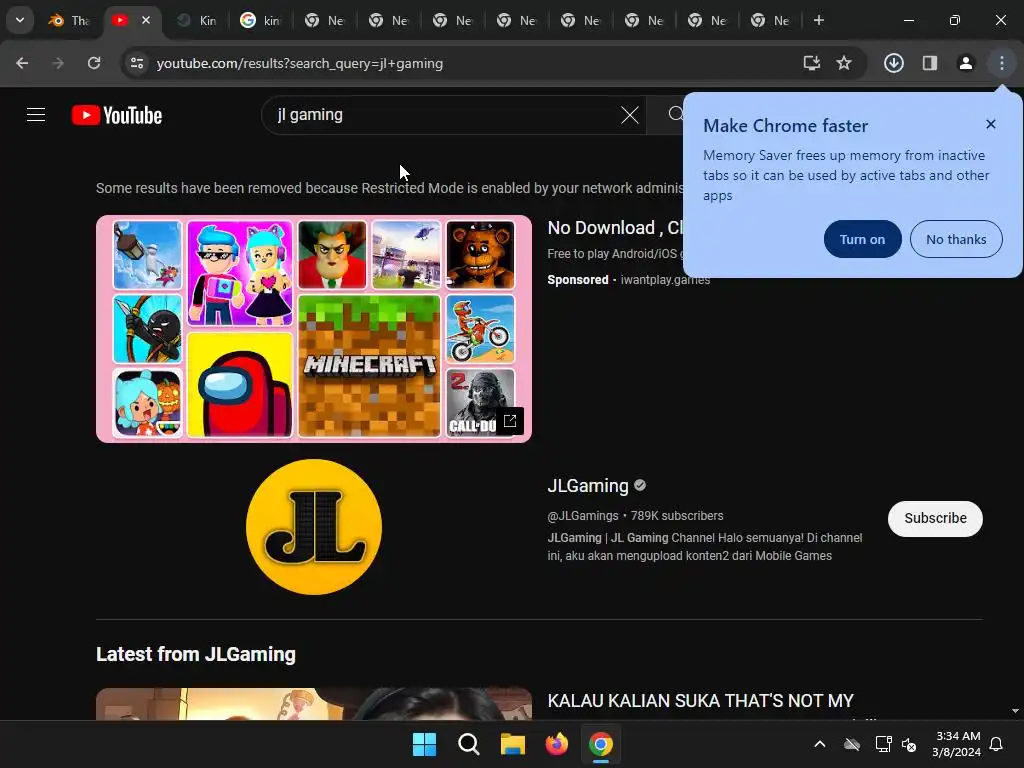Open the clock showing 3:34 AM
Image resolution: width=1024 pixels, height=768 pixels.
(957, 744)
